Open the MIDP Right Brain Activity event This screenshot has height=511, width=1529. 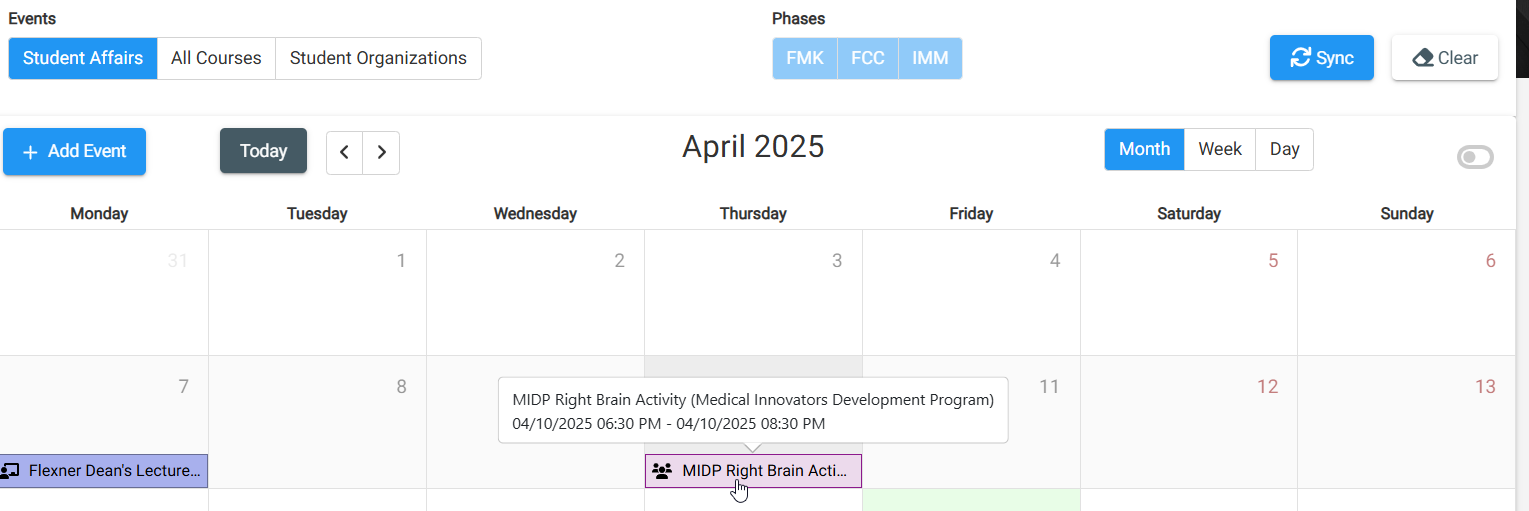753,471
